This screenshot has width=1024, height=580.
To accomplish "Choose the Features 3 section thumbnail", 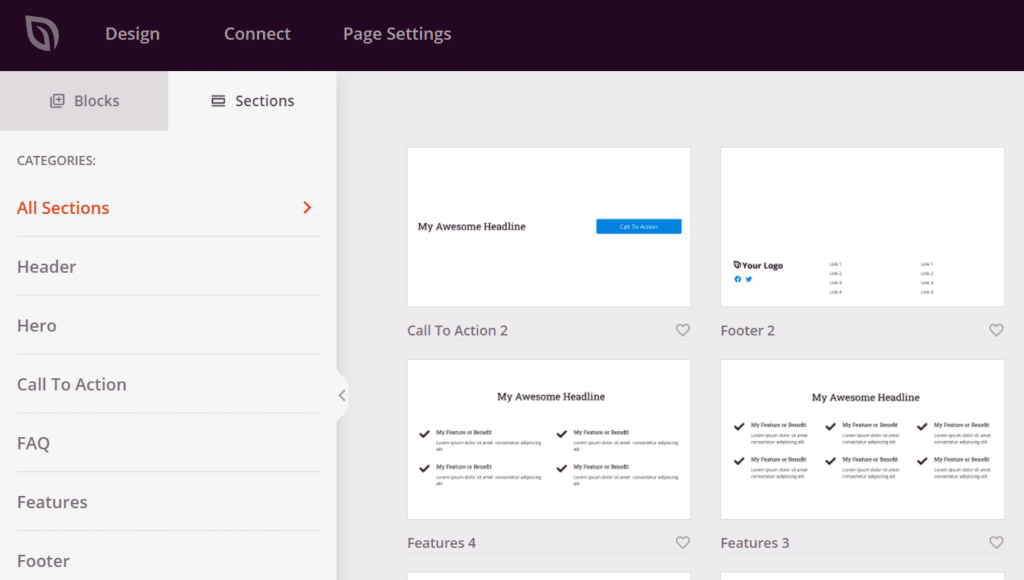I will [862, 440].
